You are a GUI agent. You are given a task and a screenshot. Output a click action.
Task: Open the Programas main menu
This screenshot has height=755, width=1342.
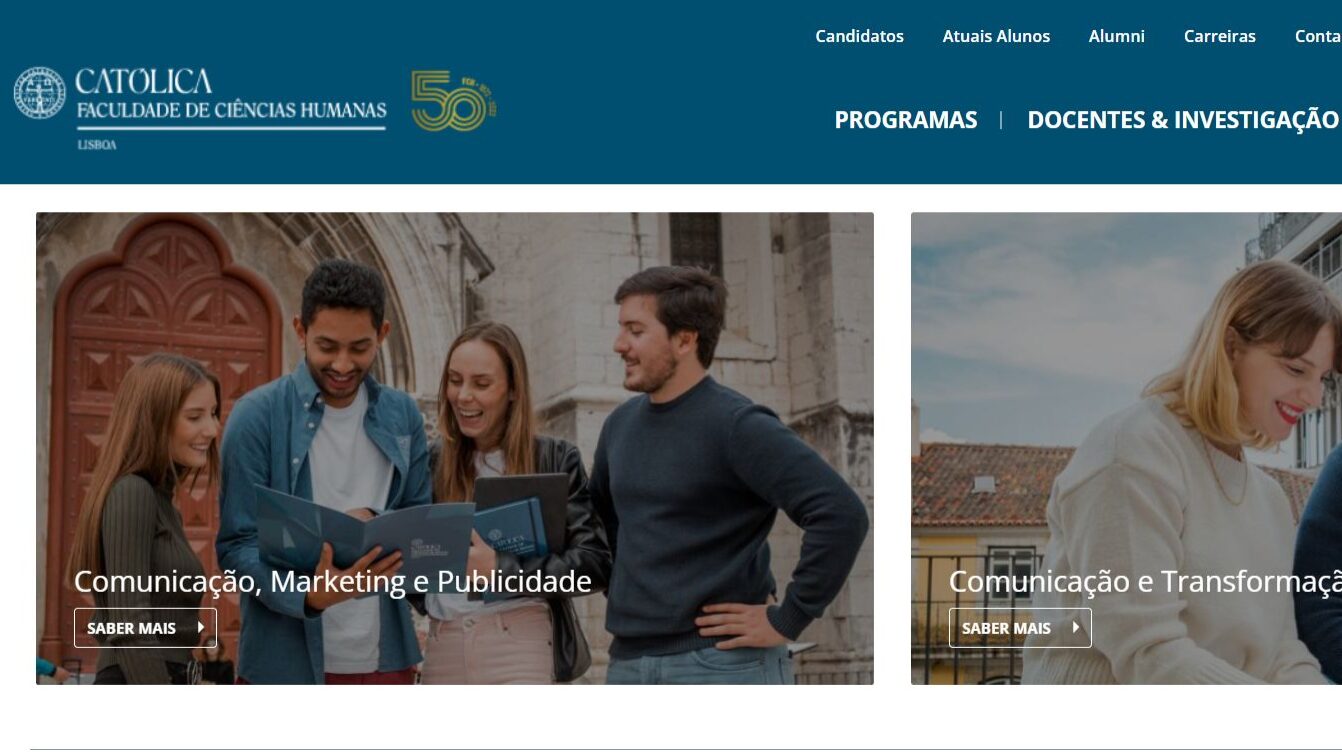(906, 120)
